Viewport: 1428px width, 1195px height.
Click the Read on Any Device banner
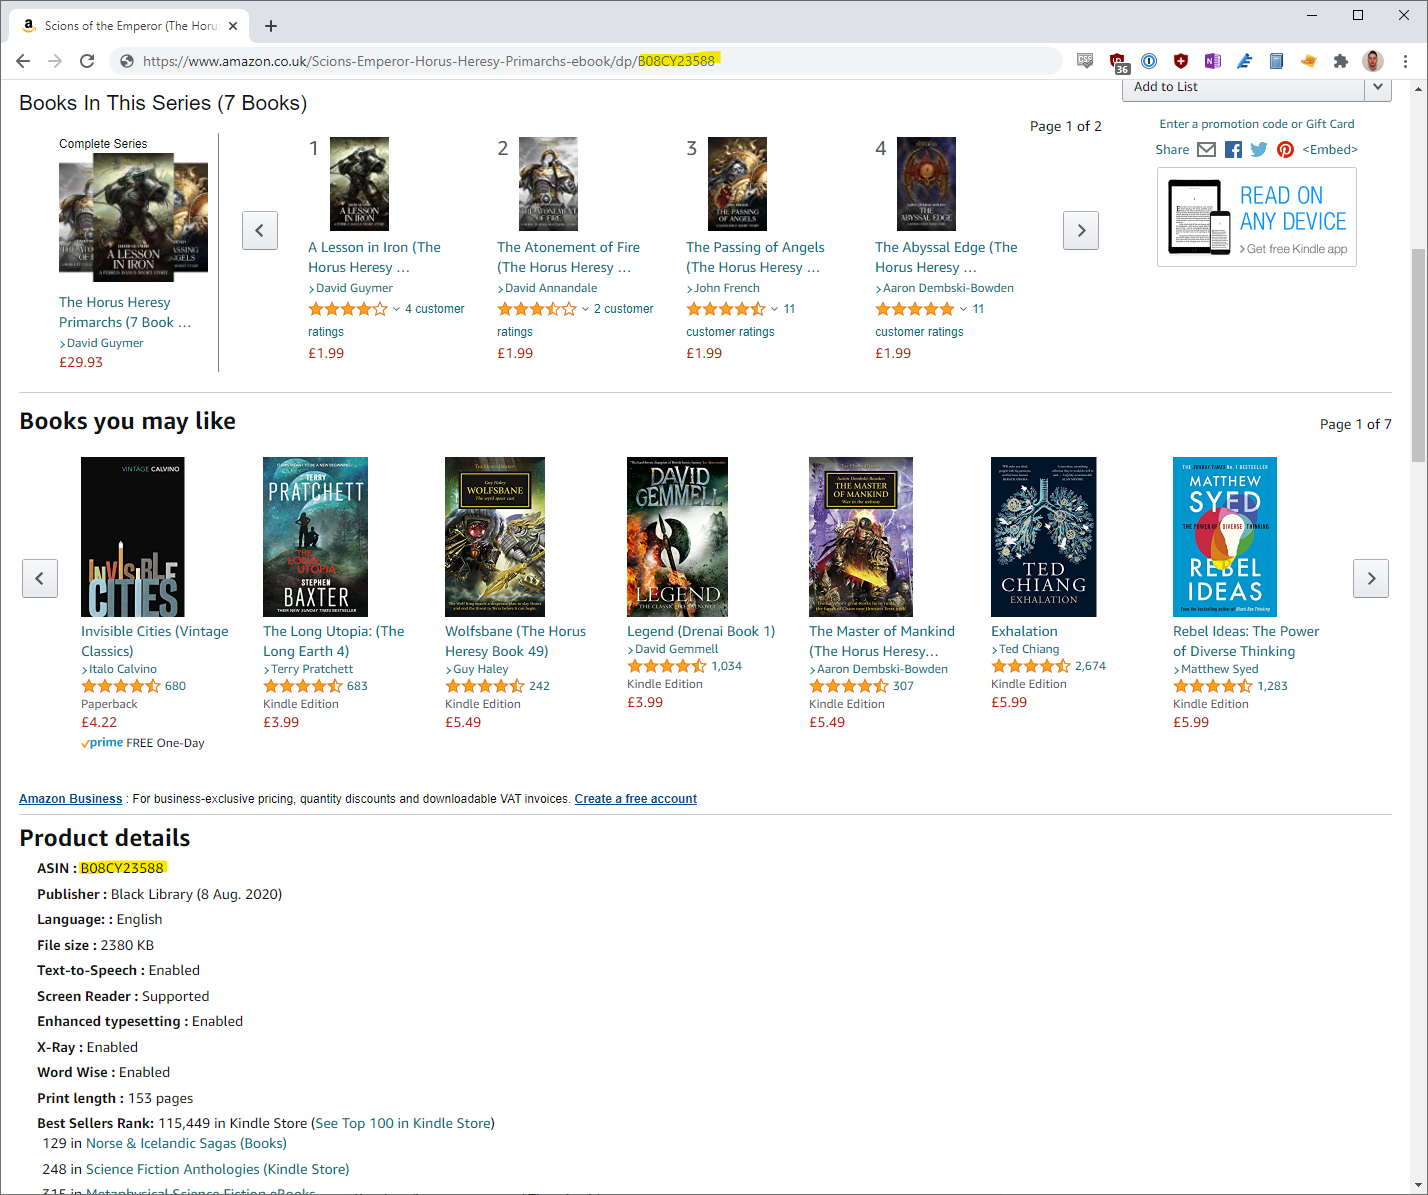click(1257, 217)
